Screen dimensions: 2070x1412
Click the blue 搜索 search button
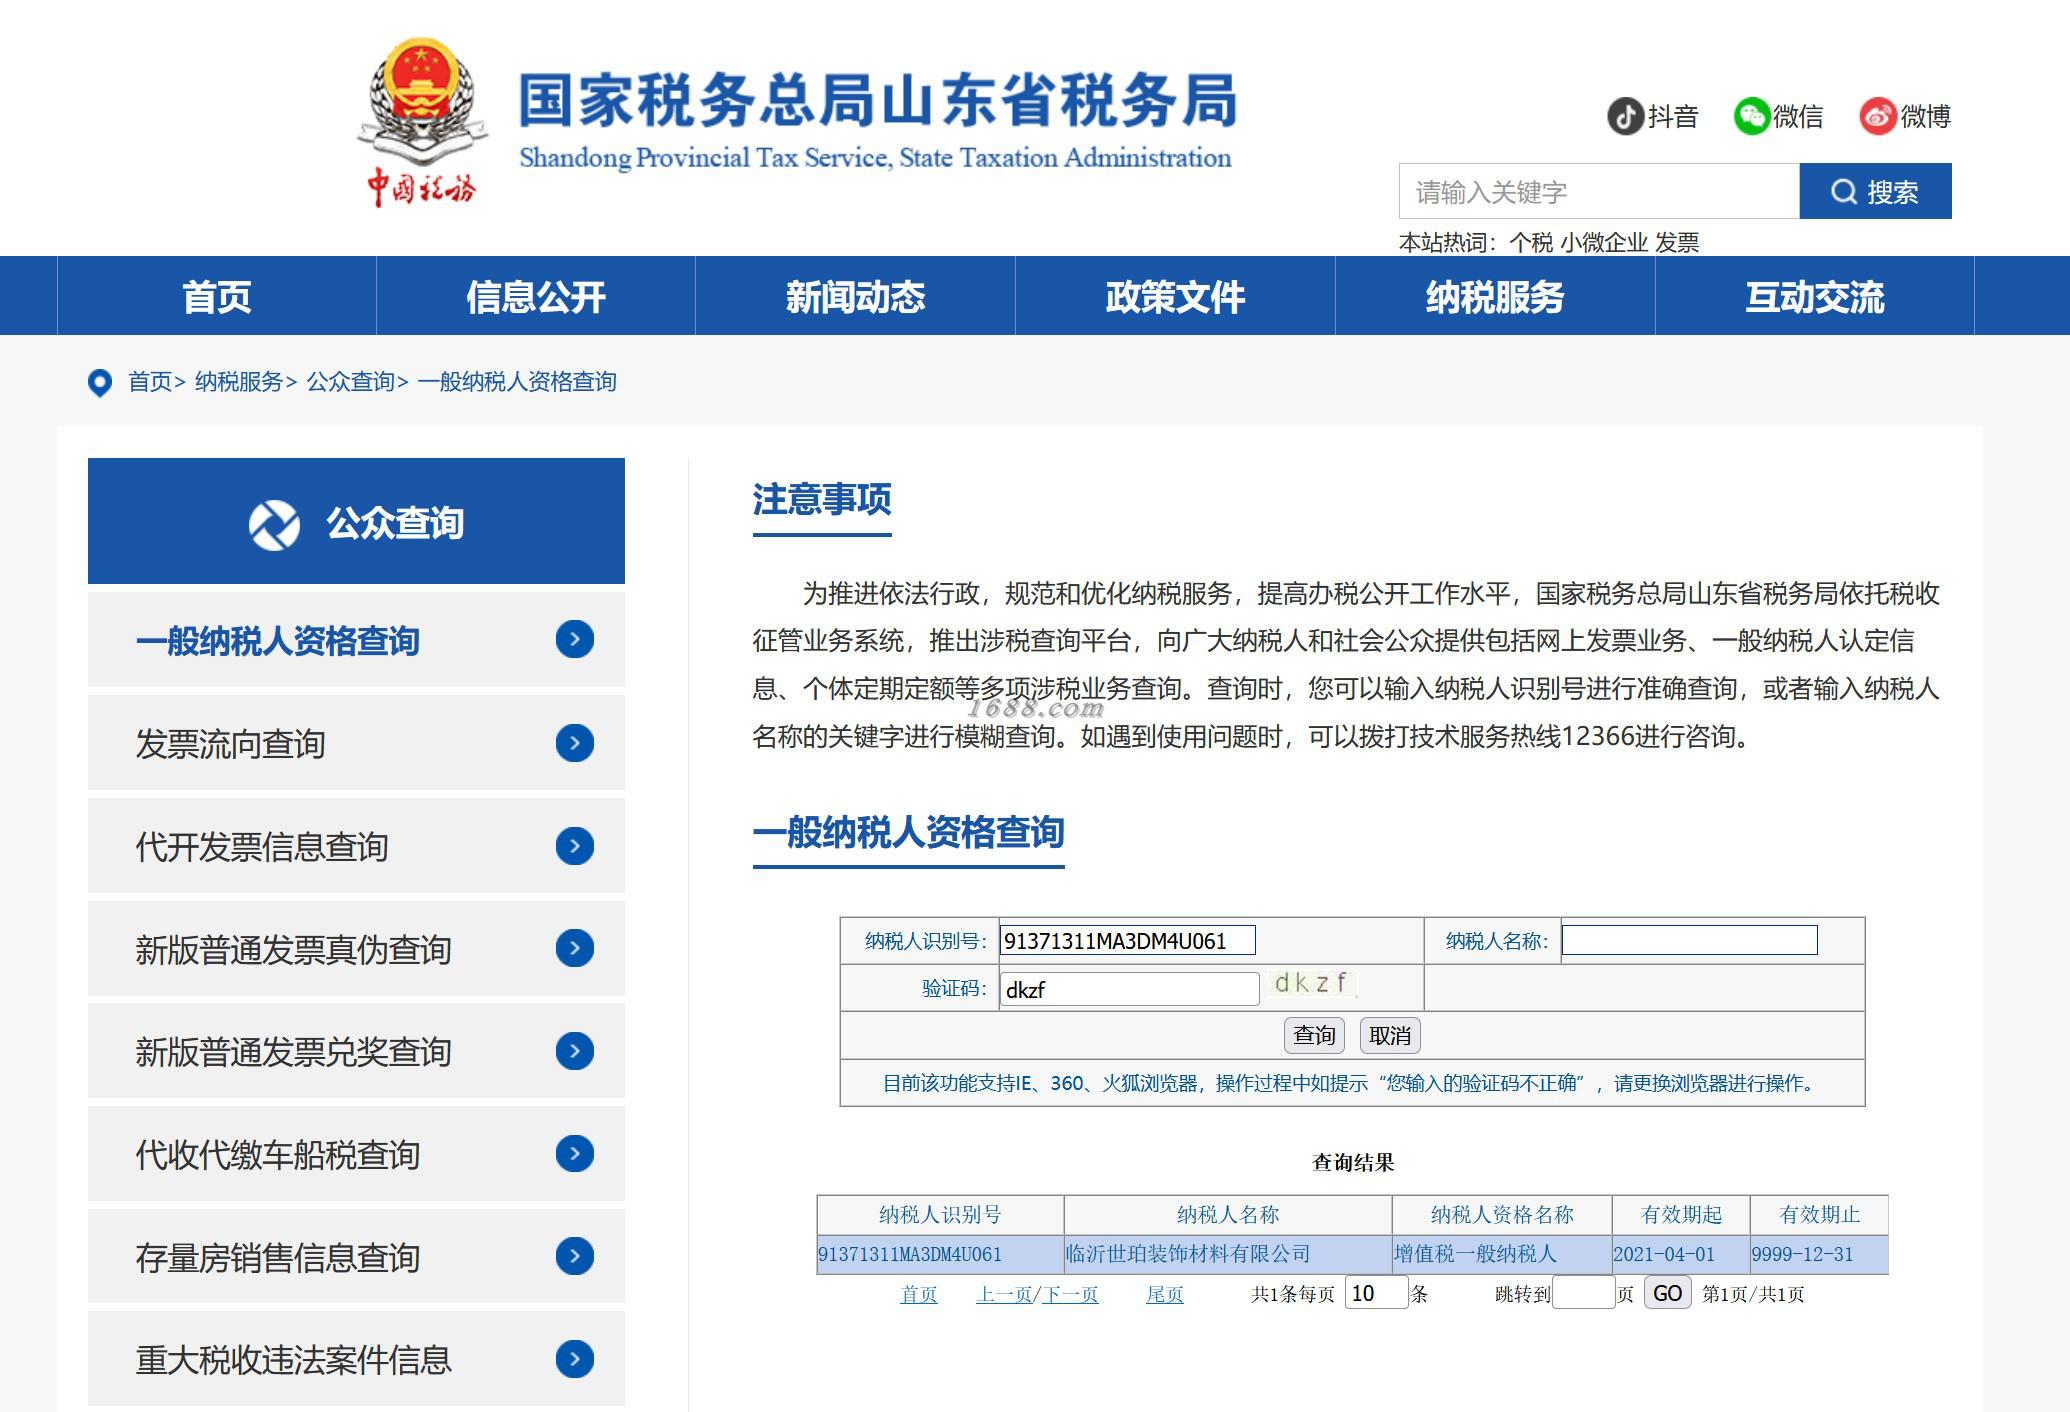click(x=1875, y=191)
